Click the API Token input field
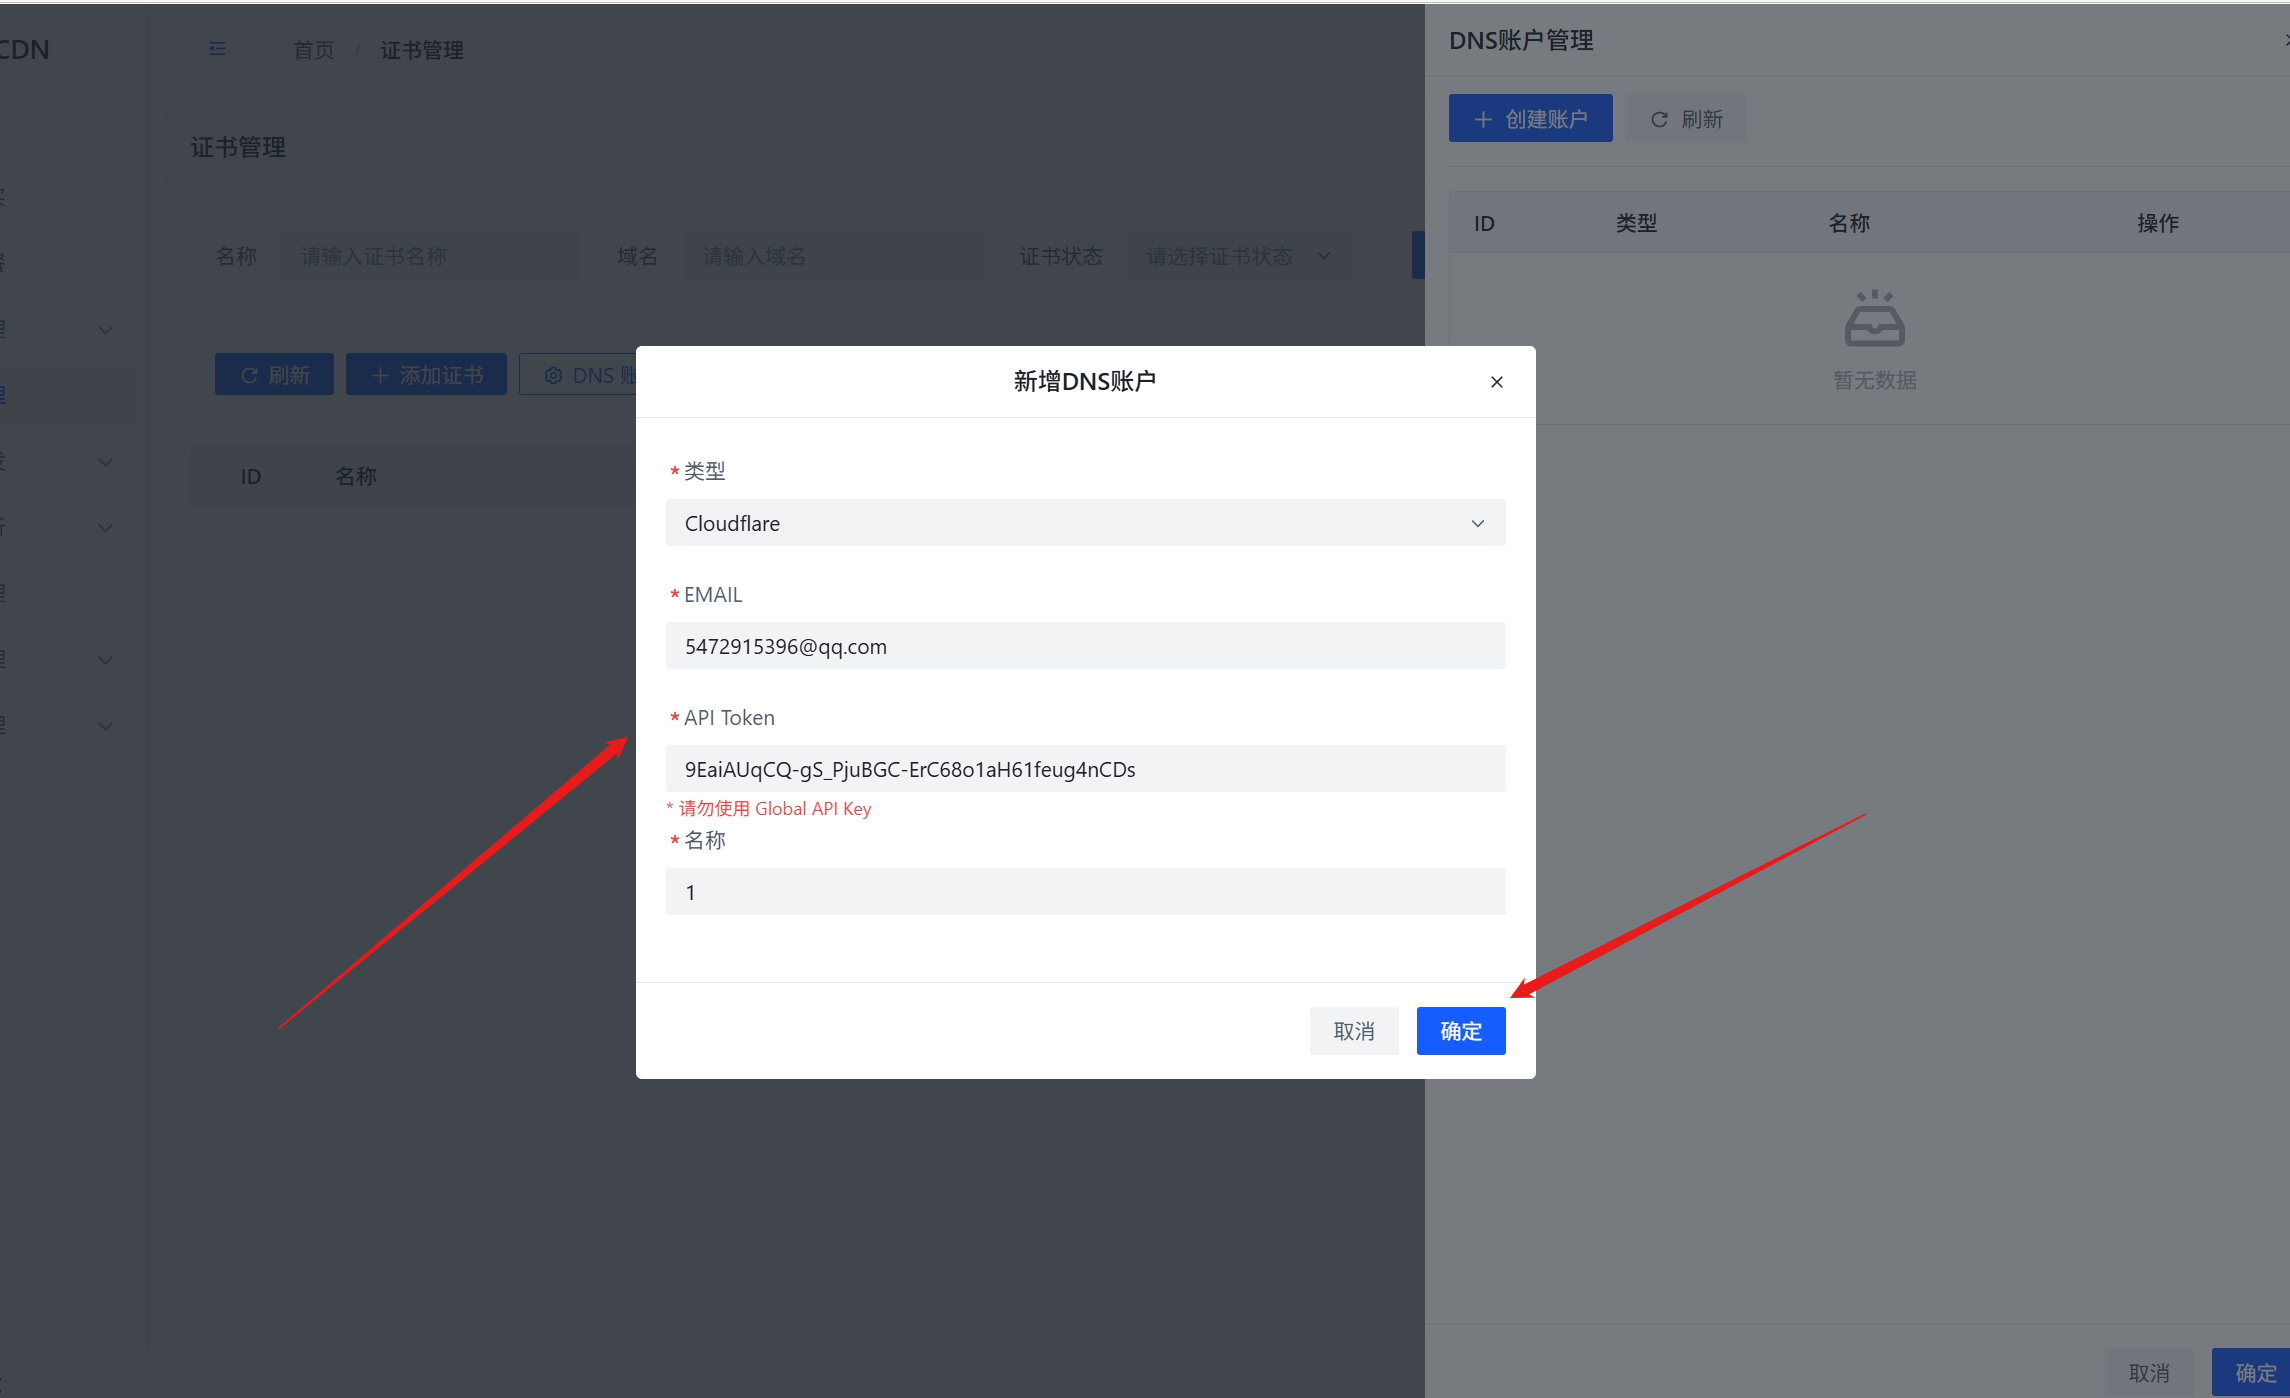 [1085, 769]
